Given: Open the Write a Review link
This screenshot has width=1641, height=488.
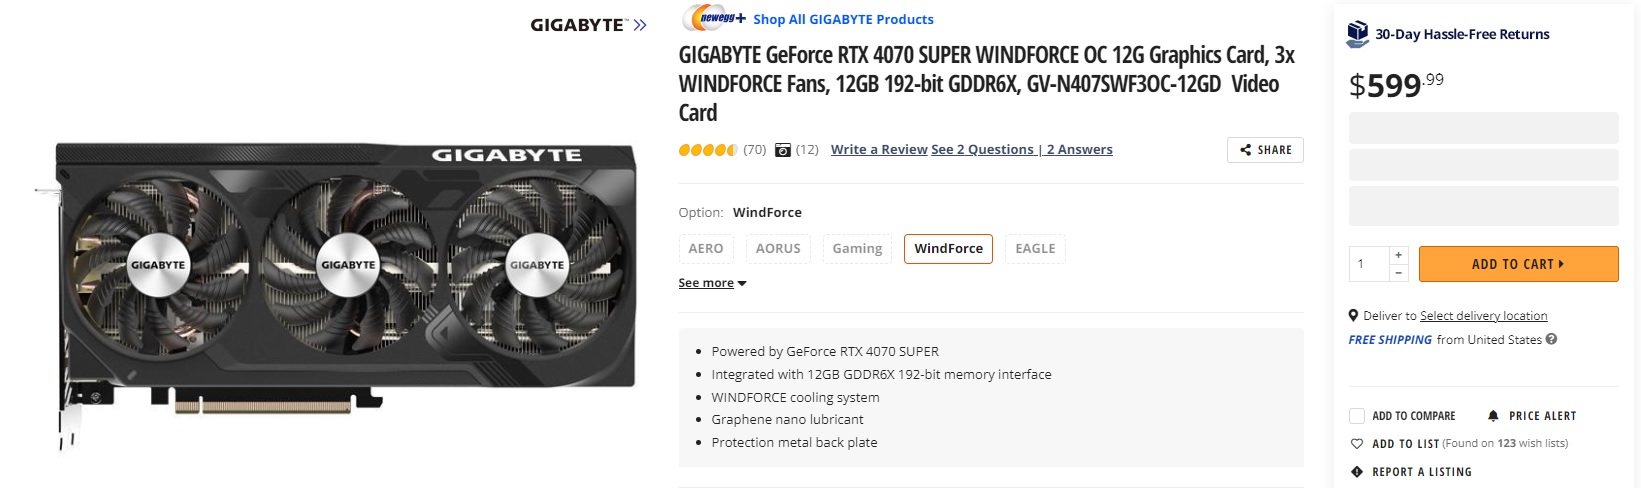Looking at the screenshot, I should tap(879, 150).
